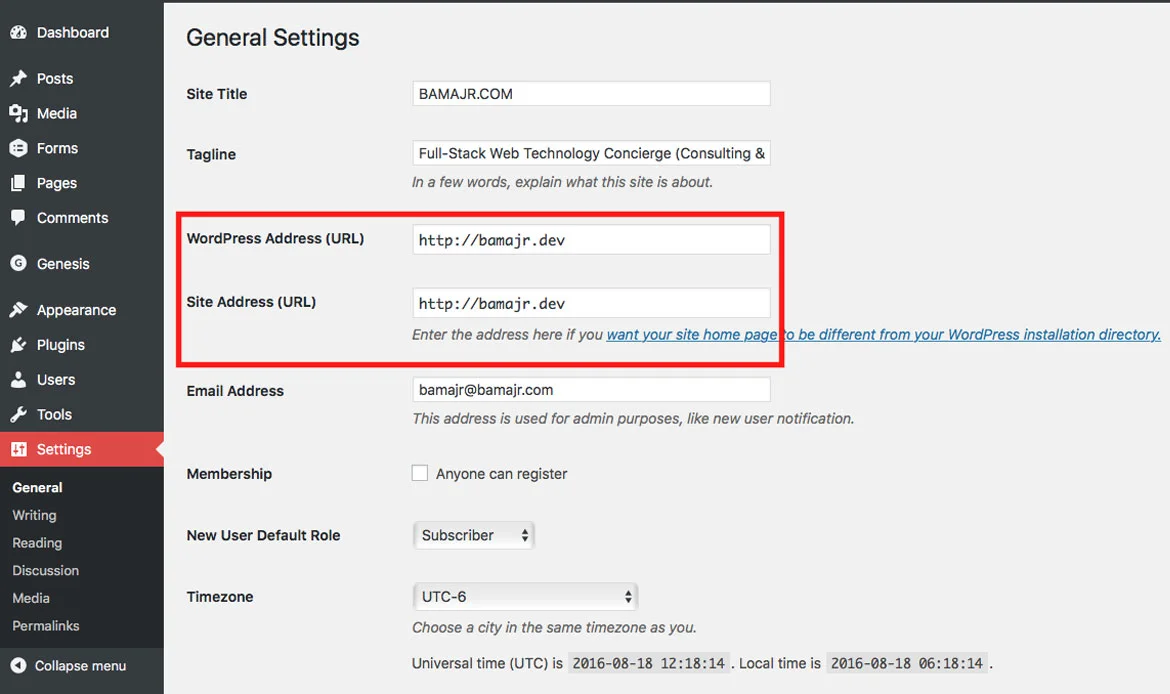Open the New User Default Role dropdown
1170x694 pixels.
tap(474, 536)
